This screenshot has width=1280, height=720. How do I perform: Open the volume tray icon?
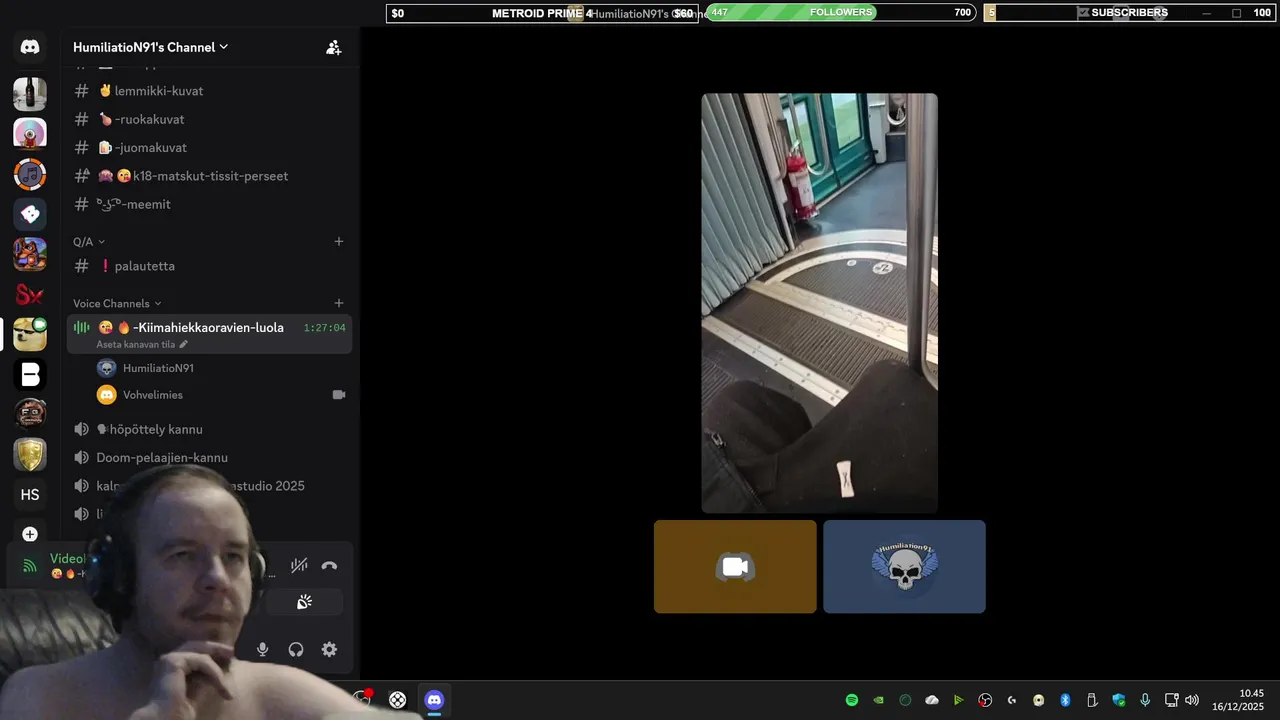click(1192, 700)
